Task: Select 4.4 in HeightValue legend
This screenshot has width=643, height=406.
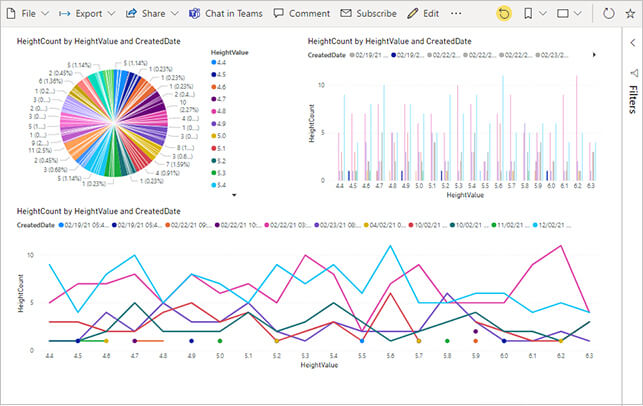Action: click(x=218, y=62)
